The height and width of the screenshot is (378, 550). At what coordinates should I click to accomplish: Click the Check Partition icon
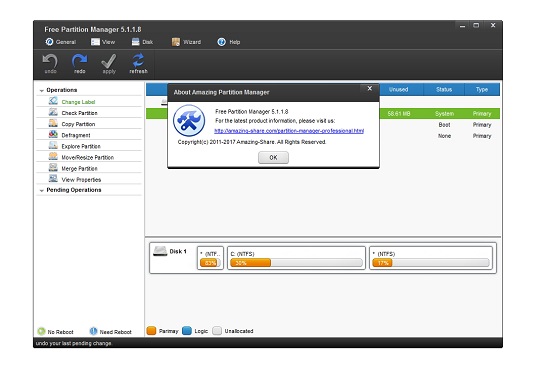(53, 112)
